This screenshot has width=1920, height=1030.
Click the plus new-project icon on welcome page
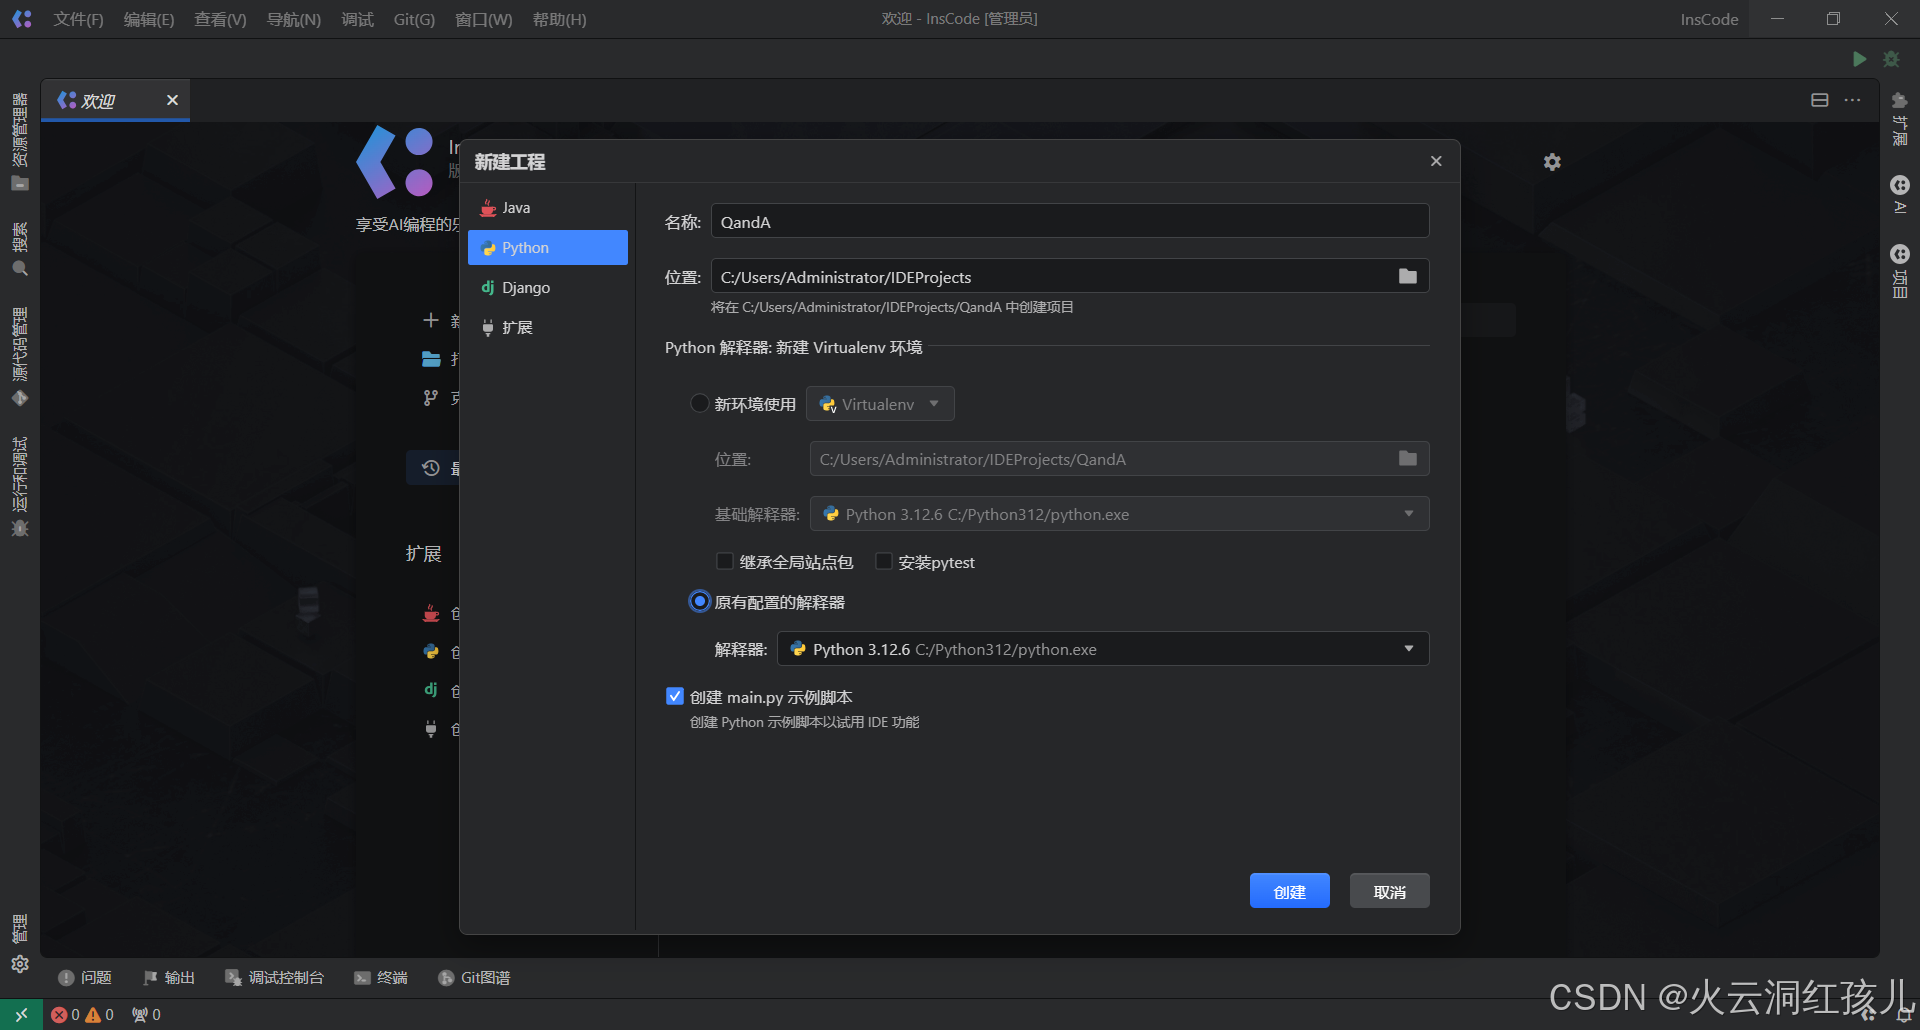tap(431, 320)
